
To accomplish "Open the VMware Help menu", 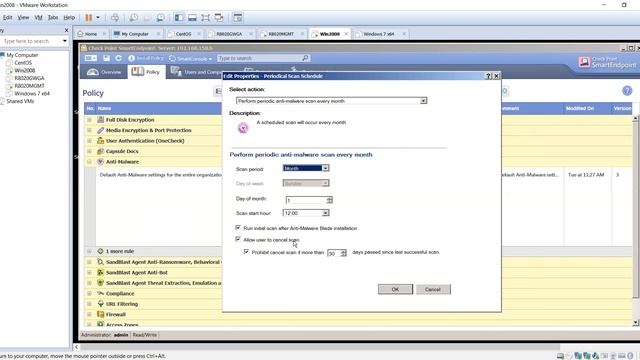I will 69,18.
